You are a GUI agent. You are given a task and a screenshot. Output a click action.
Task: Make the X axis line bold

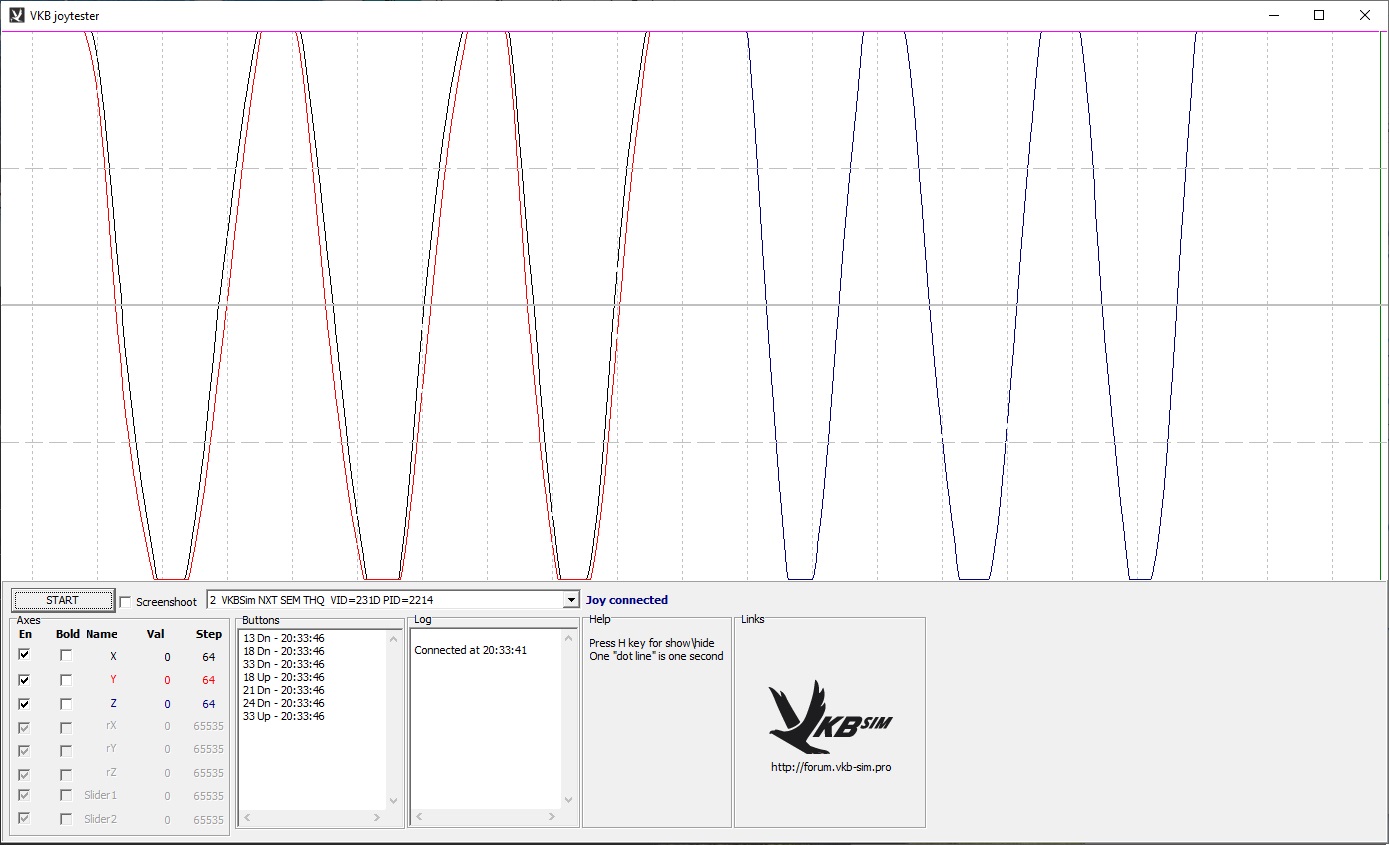point(66,655)
